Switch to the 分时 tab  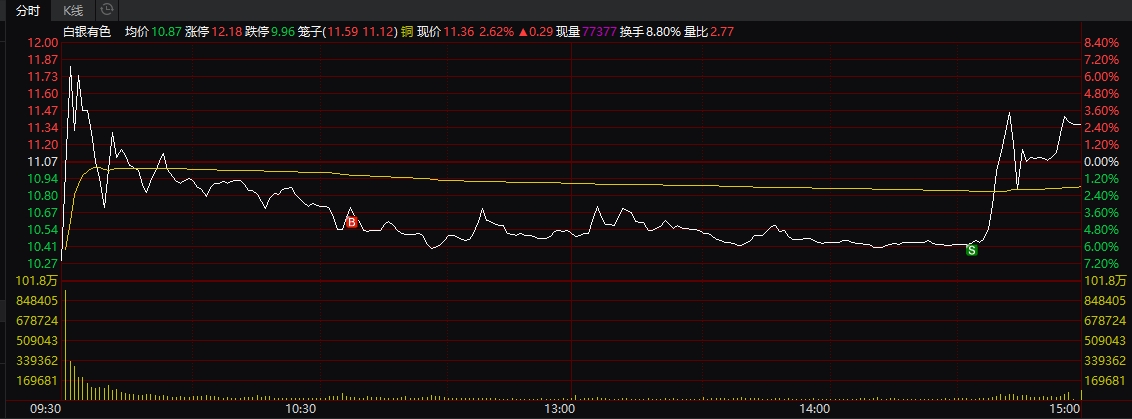point(29,11)
